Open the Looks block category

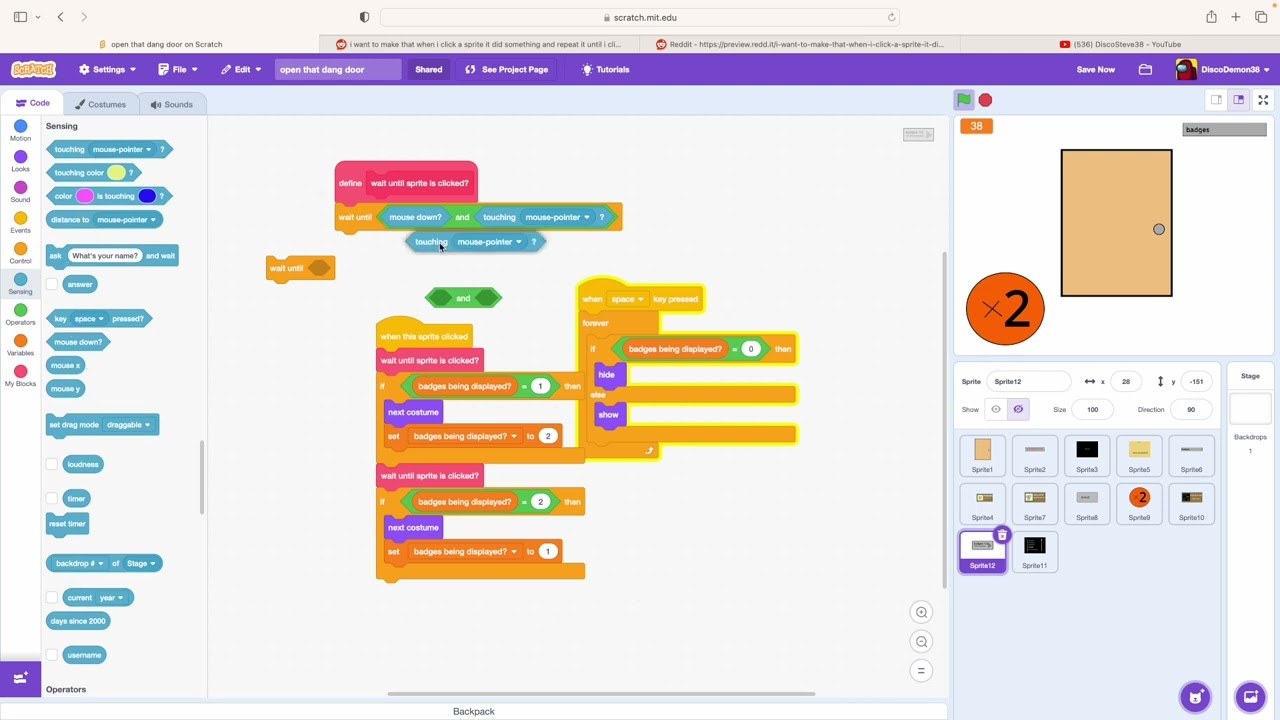(x=20, y=162)
